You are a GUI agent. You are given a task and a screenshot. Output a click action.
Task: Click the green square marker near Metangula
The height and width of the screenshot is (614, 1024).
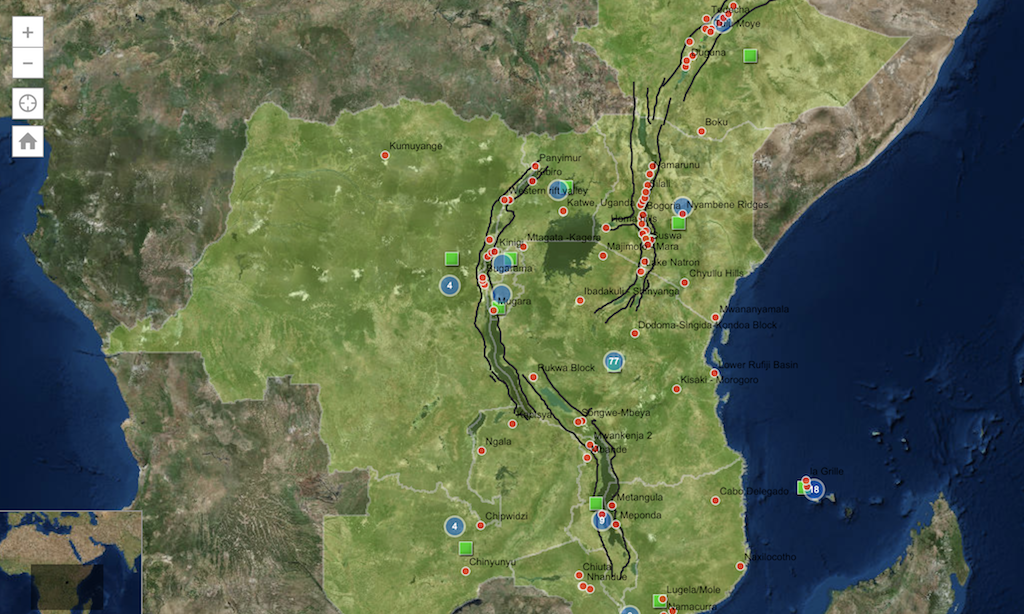594,503
